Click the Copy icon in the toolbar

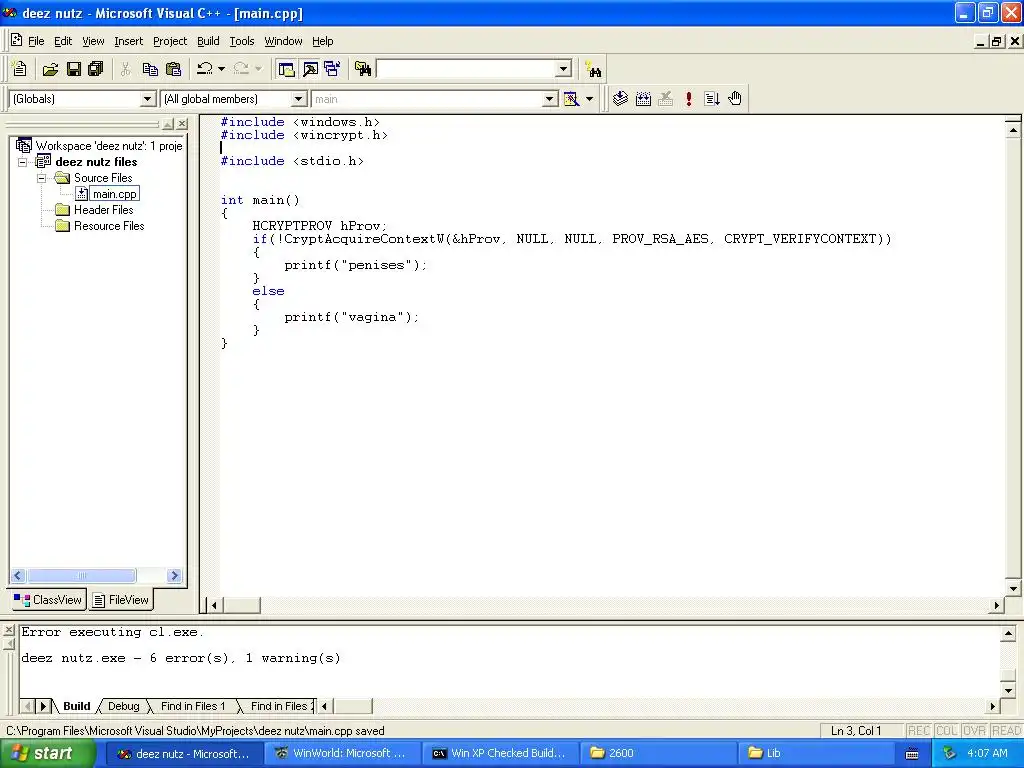pyautogui.click(x=150, y=69)
